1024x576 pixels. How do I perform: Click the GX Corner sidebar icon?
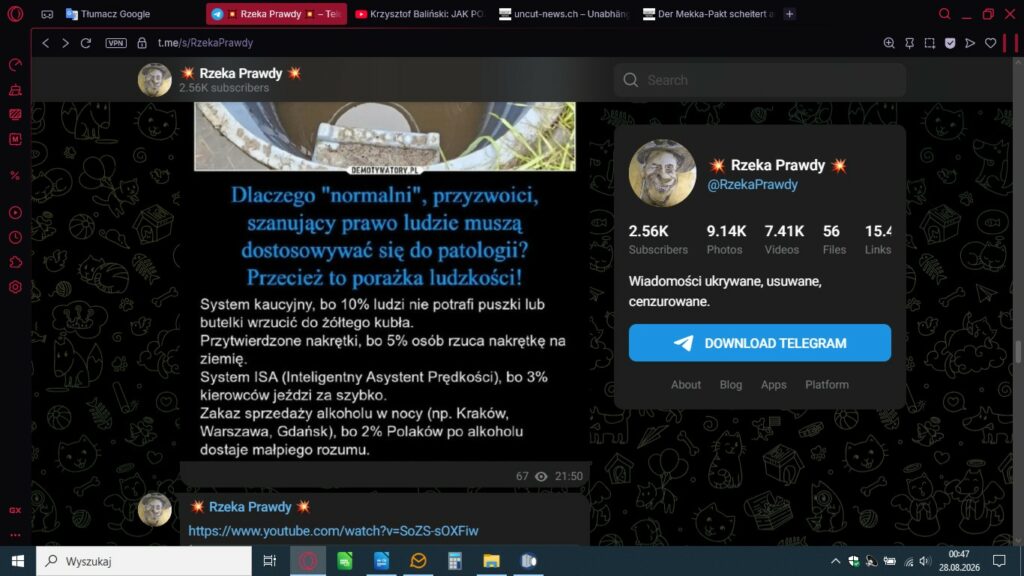click(15, 510)
